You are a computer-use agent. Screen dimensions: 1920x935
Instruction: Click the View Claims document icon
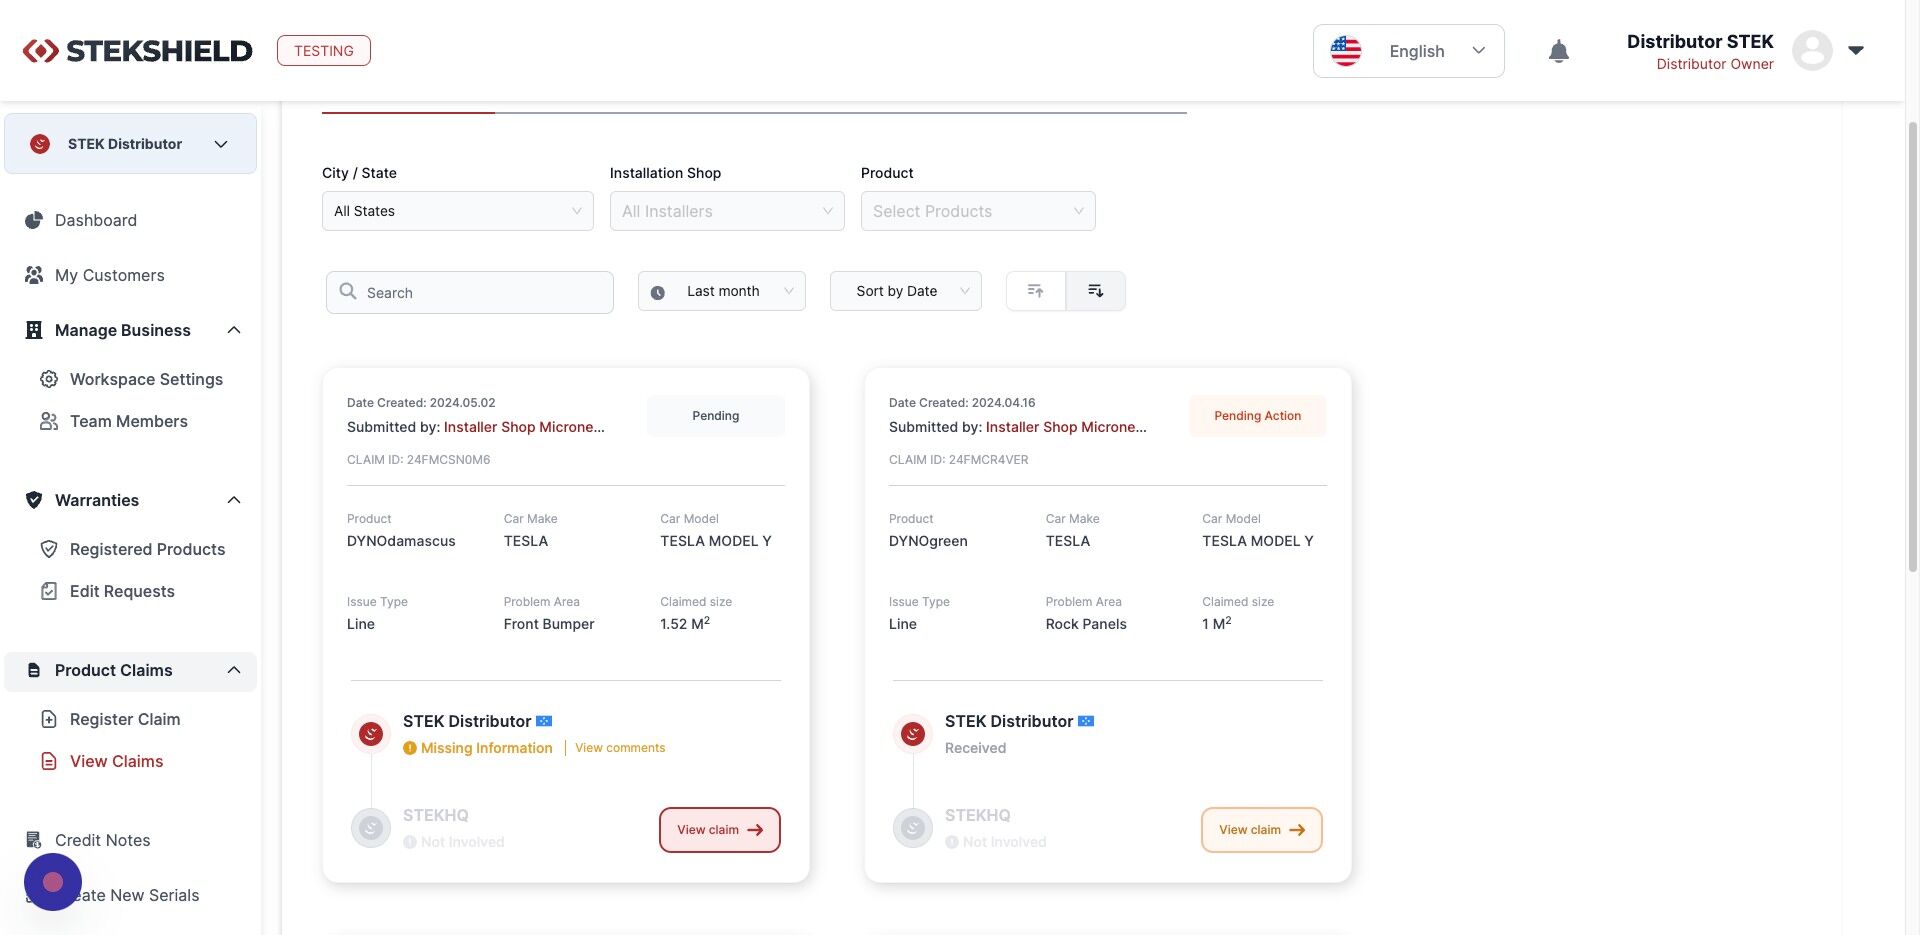click(x=48, y=761)
